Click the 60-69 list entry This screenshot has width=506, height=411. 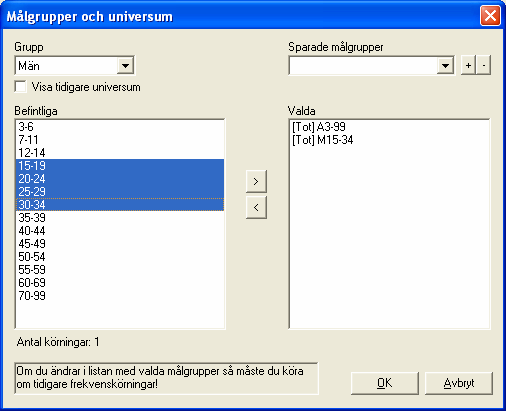(x=120, y=283)
